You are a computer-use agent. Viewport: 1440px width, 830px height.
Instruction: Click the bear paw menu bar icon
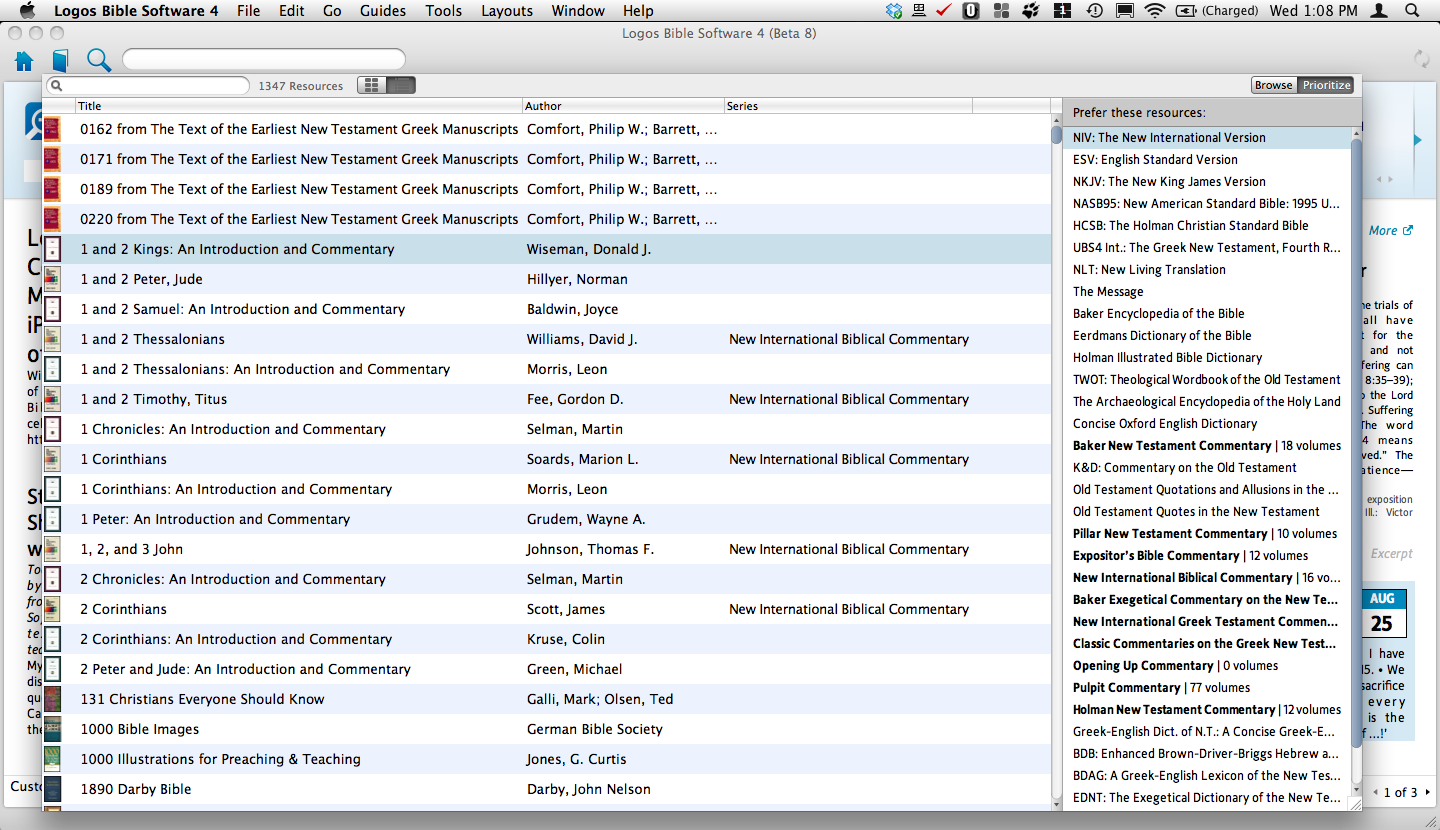(x=1030, y=11)
